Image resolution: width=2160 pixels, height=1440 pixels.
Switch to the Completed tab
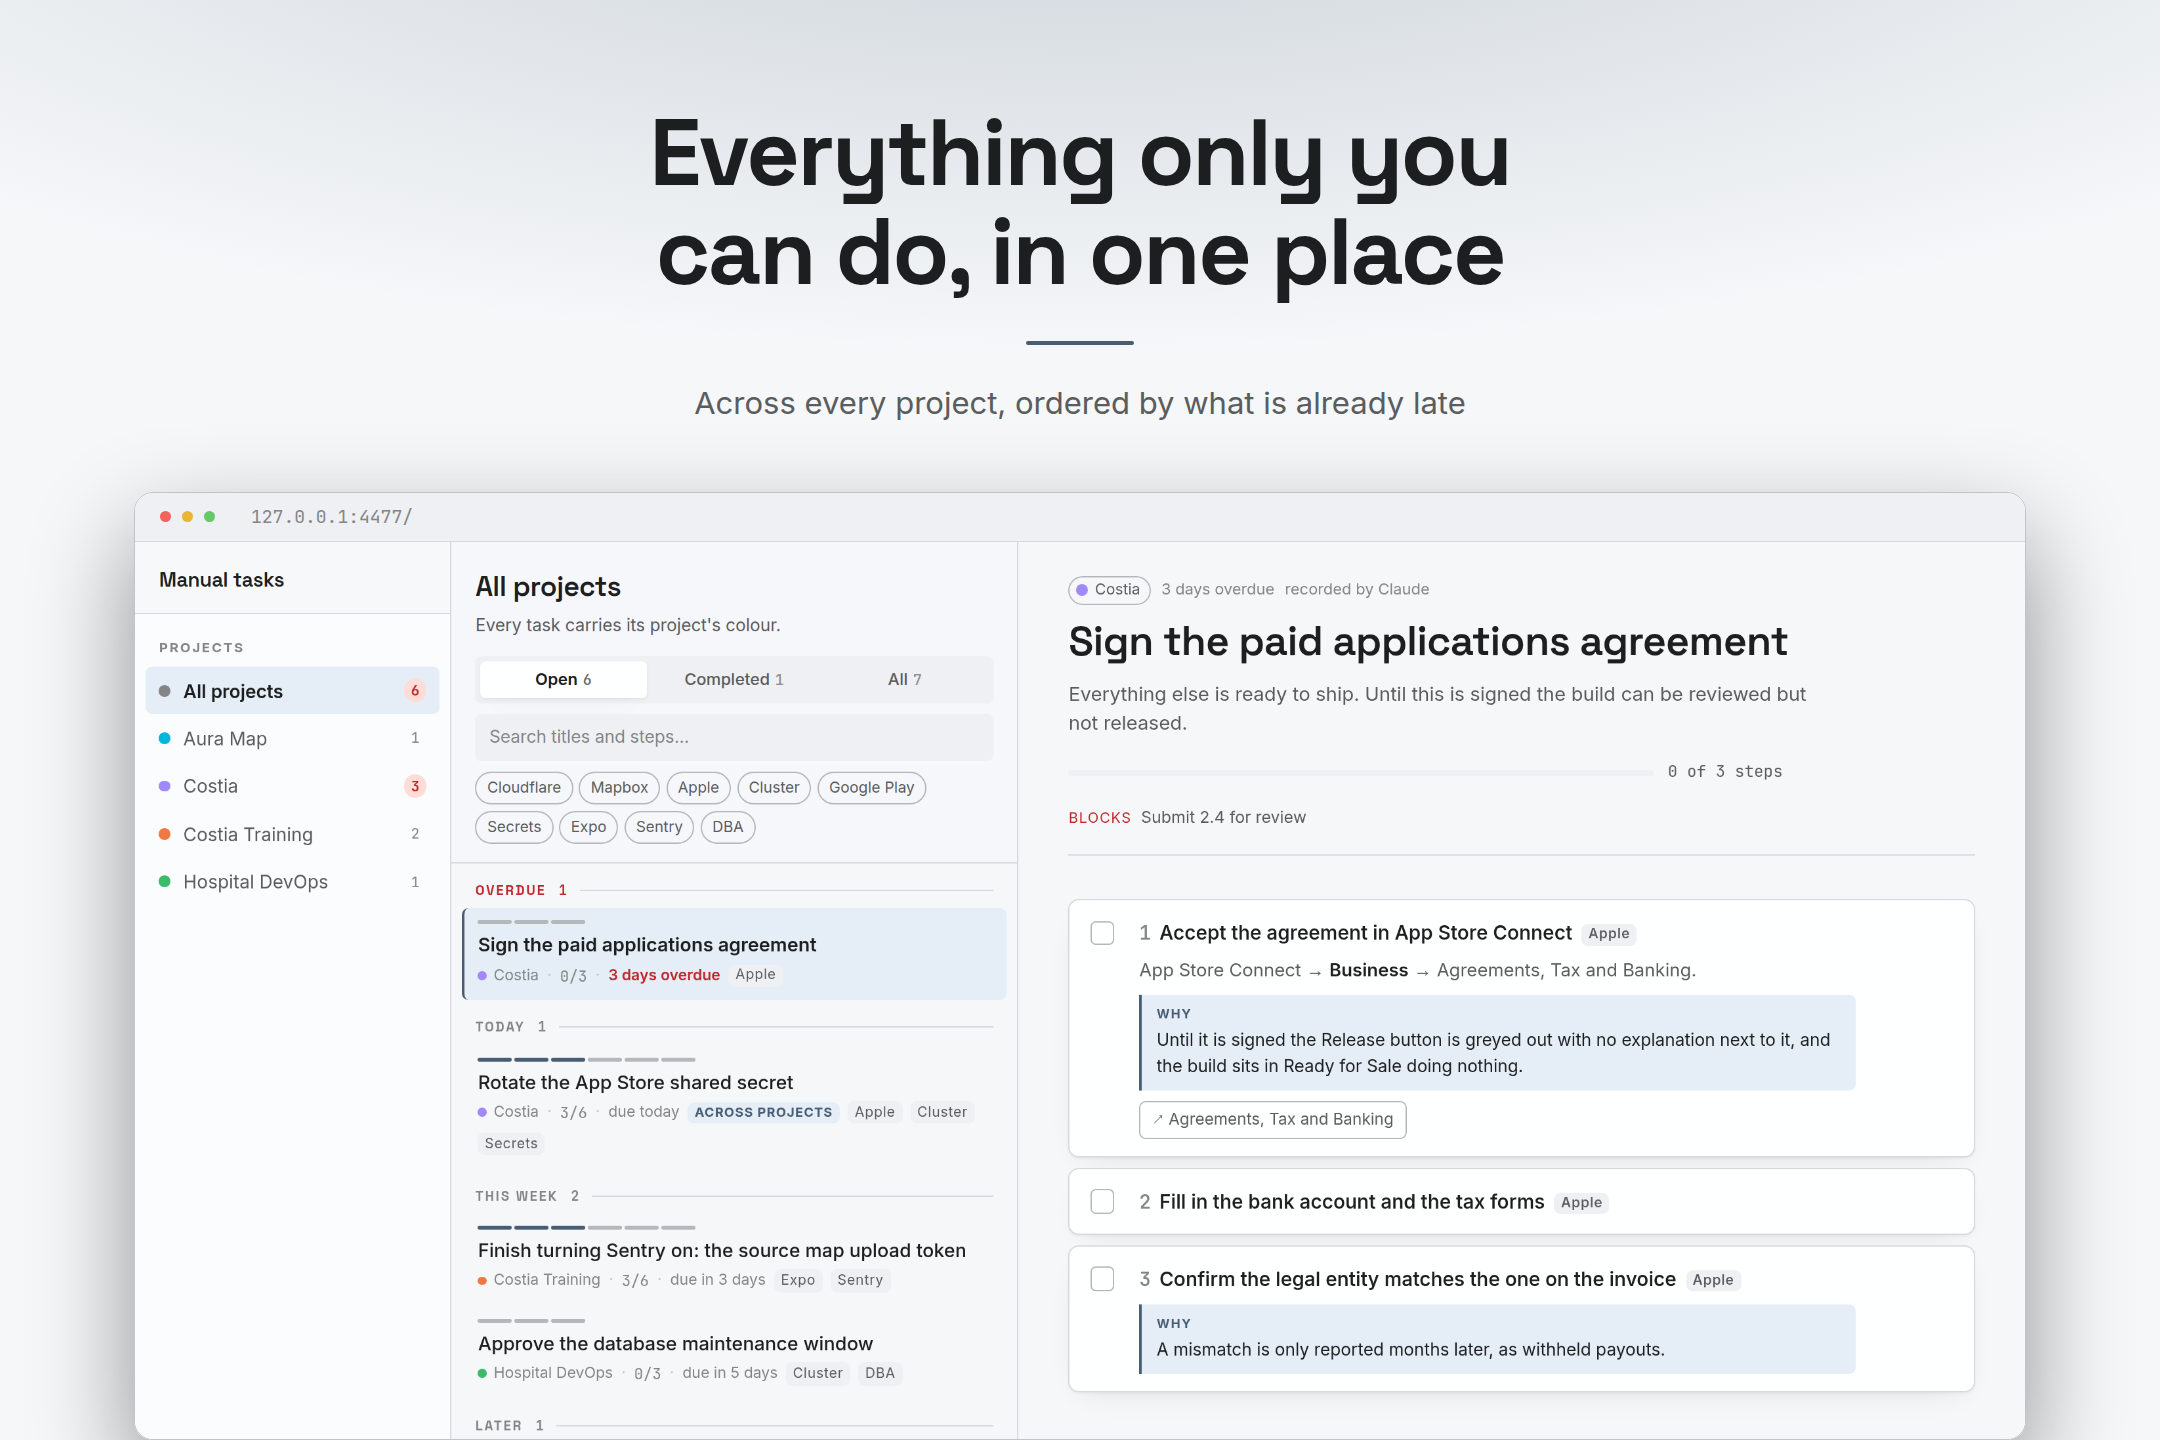[734, 679]
